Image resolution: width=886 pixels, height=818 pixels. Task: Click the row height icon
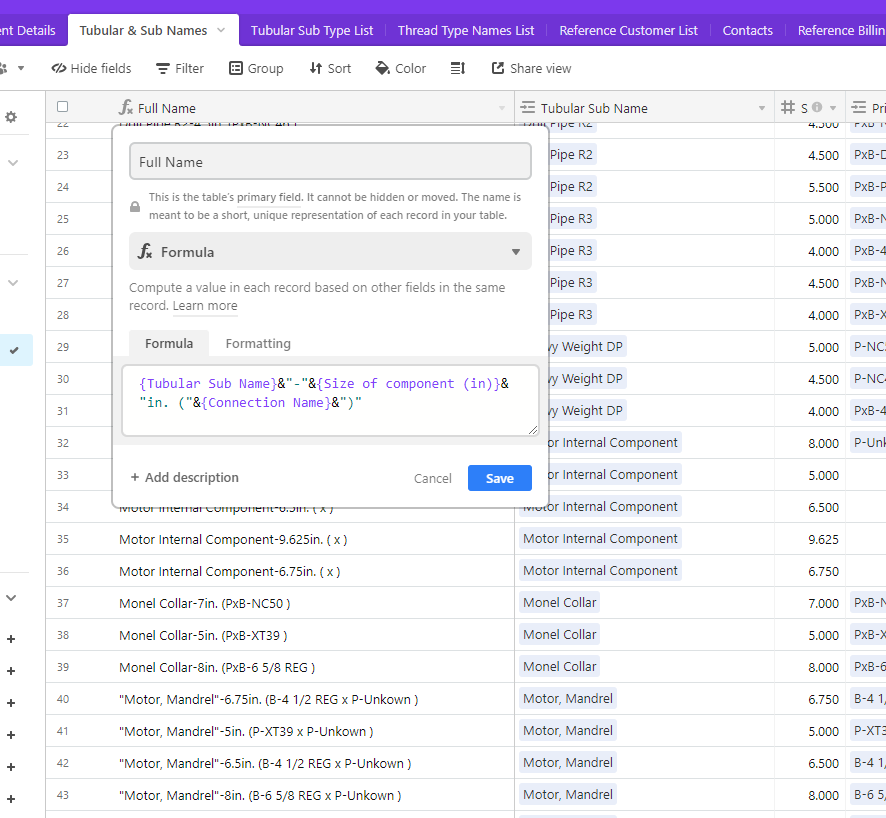(x=458, y=68)
